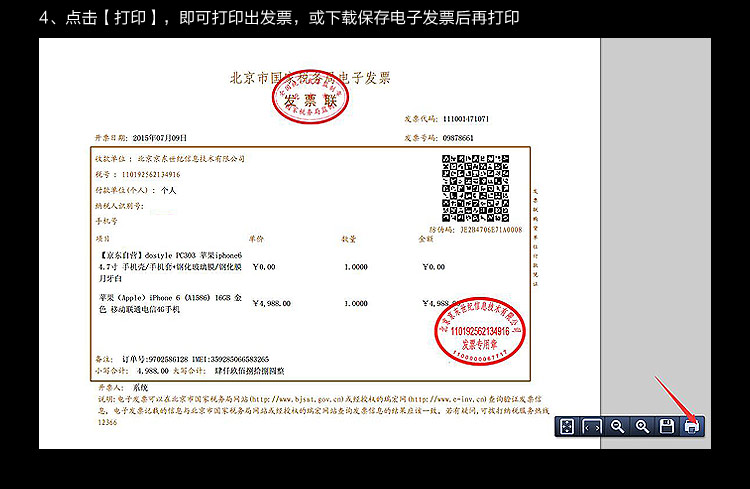Click the tax number 110192562134916 text line
Viewport: 750px width, 489px height.
(138, 174)
